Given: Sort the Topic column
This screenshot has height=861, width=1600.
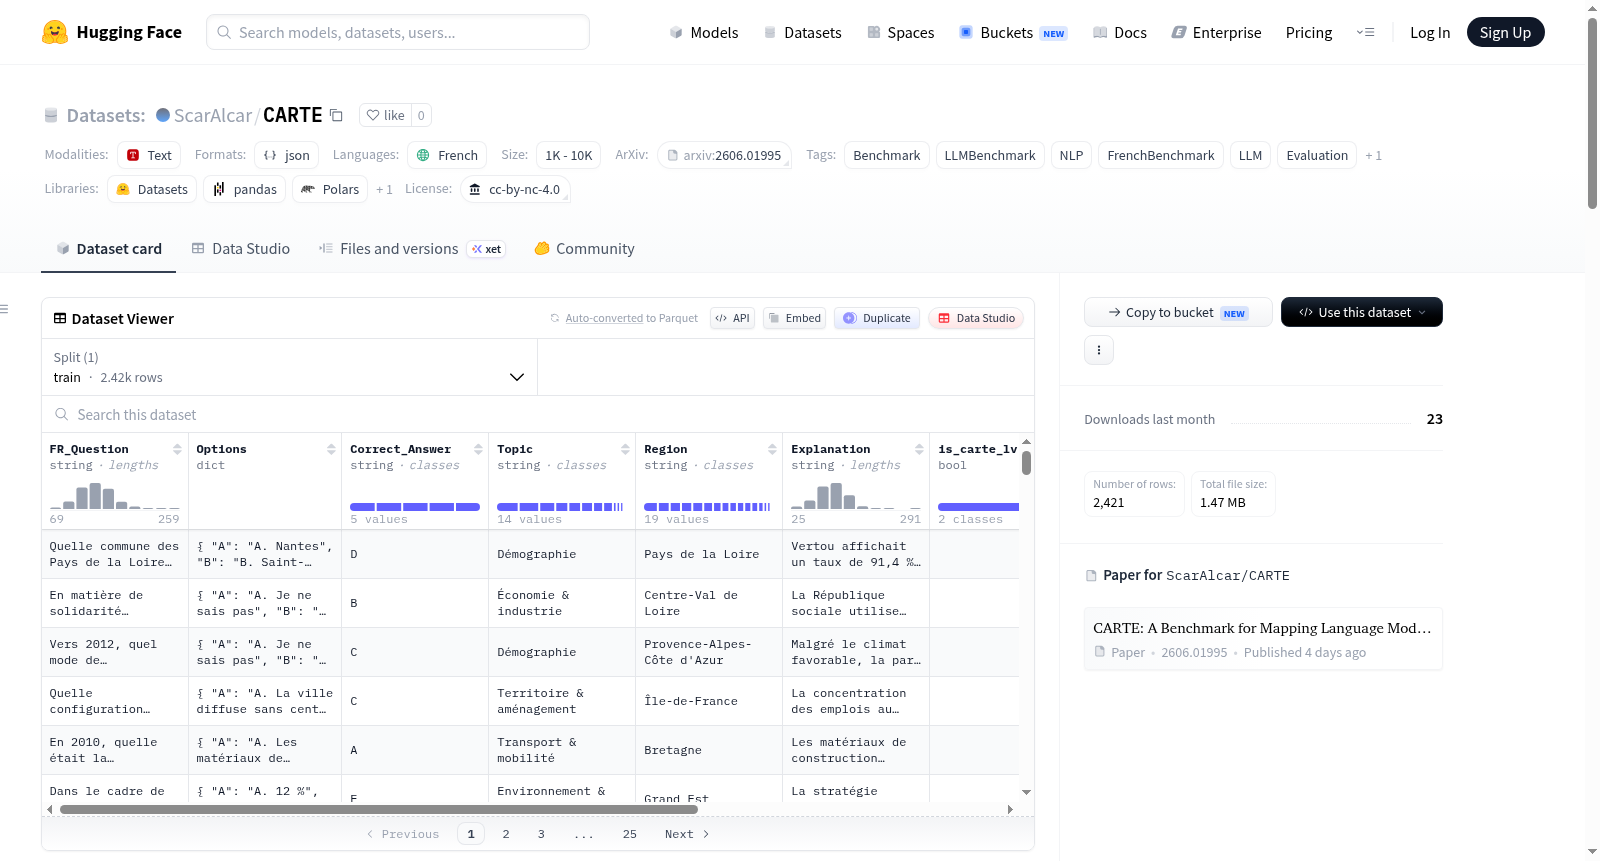Looking at the screenshot, I should [625, 450].
